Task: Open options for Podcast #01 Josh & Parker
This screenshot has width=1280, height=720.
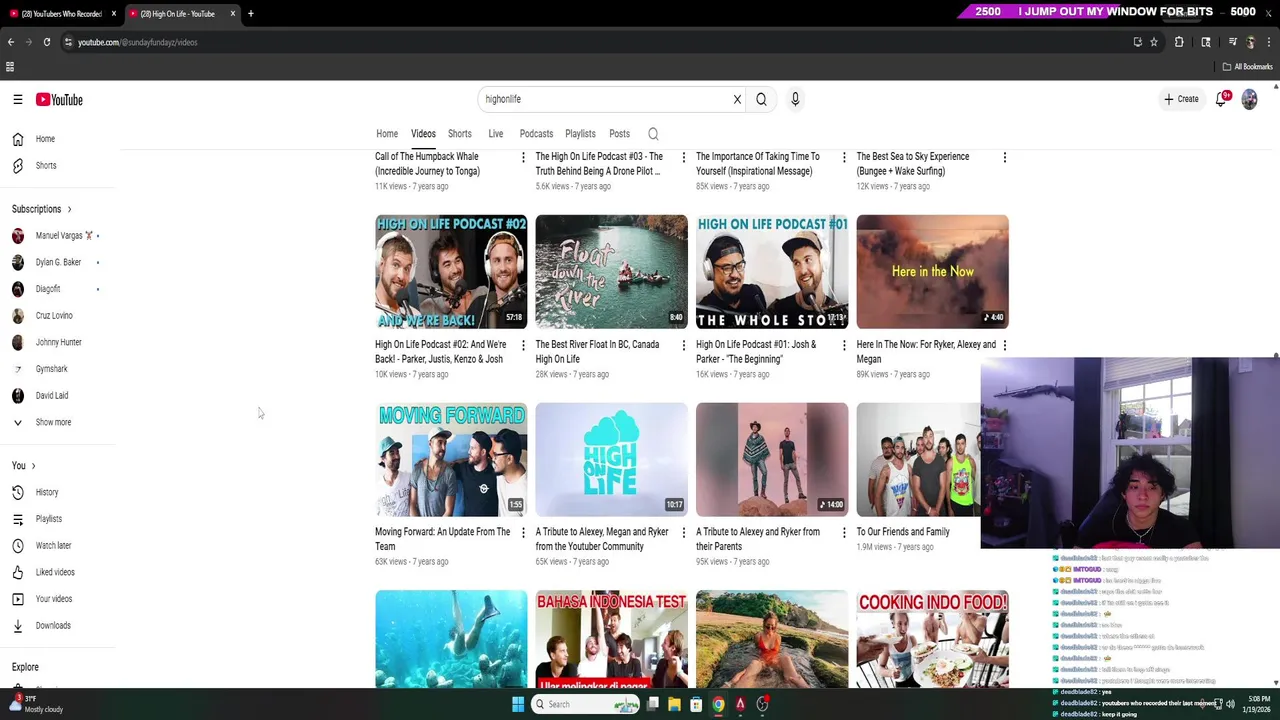Action: coord(844,345)
